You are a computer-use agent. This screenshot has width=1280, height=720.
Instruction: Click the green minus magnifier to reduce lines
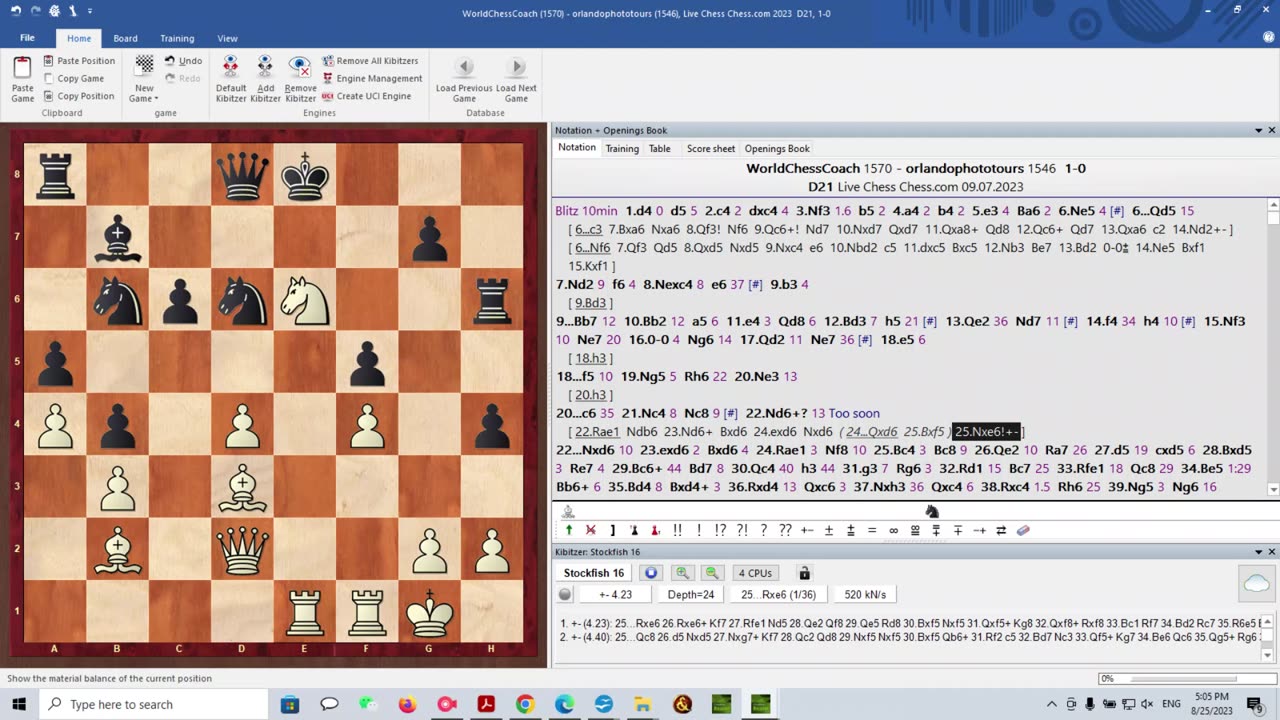point(712,573)
